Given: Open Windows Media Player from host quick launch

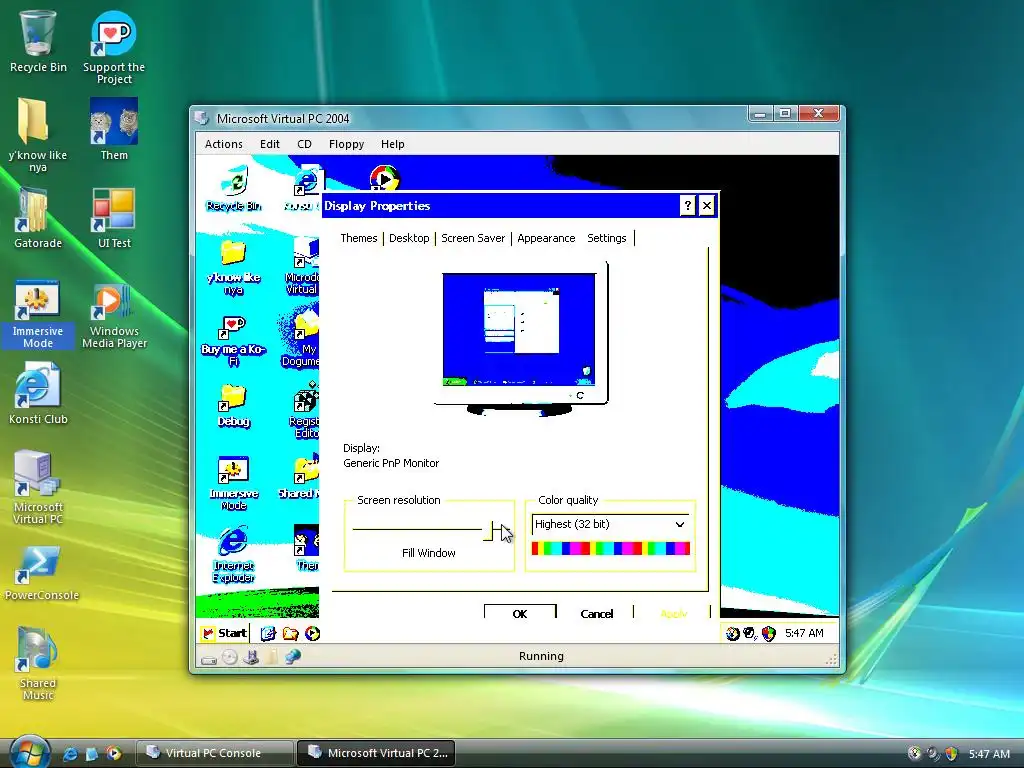Looking at the screenshot, I should (114, 754).
